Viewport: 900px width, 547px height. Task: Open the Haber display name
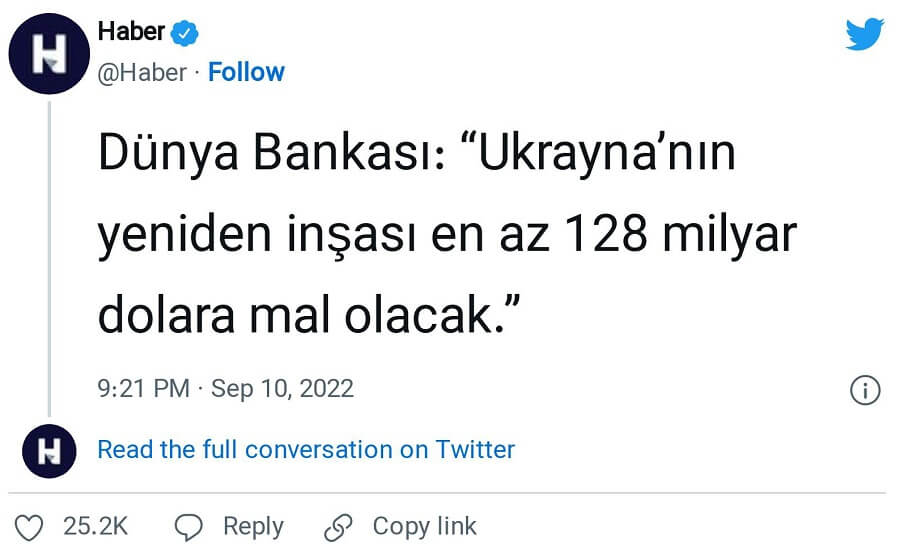pyautogui.click(x=131, y=32)
